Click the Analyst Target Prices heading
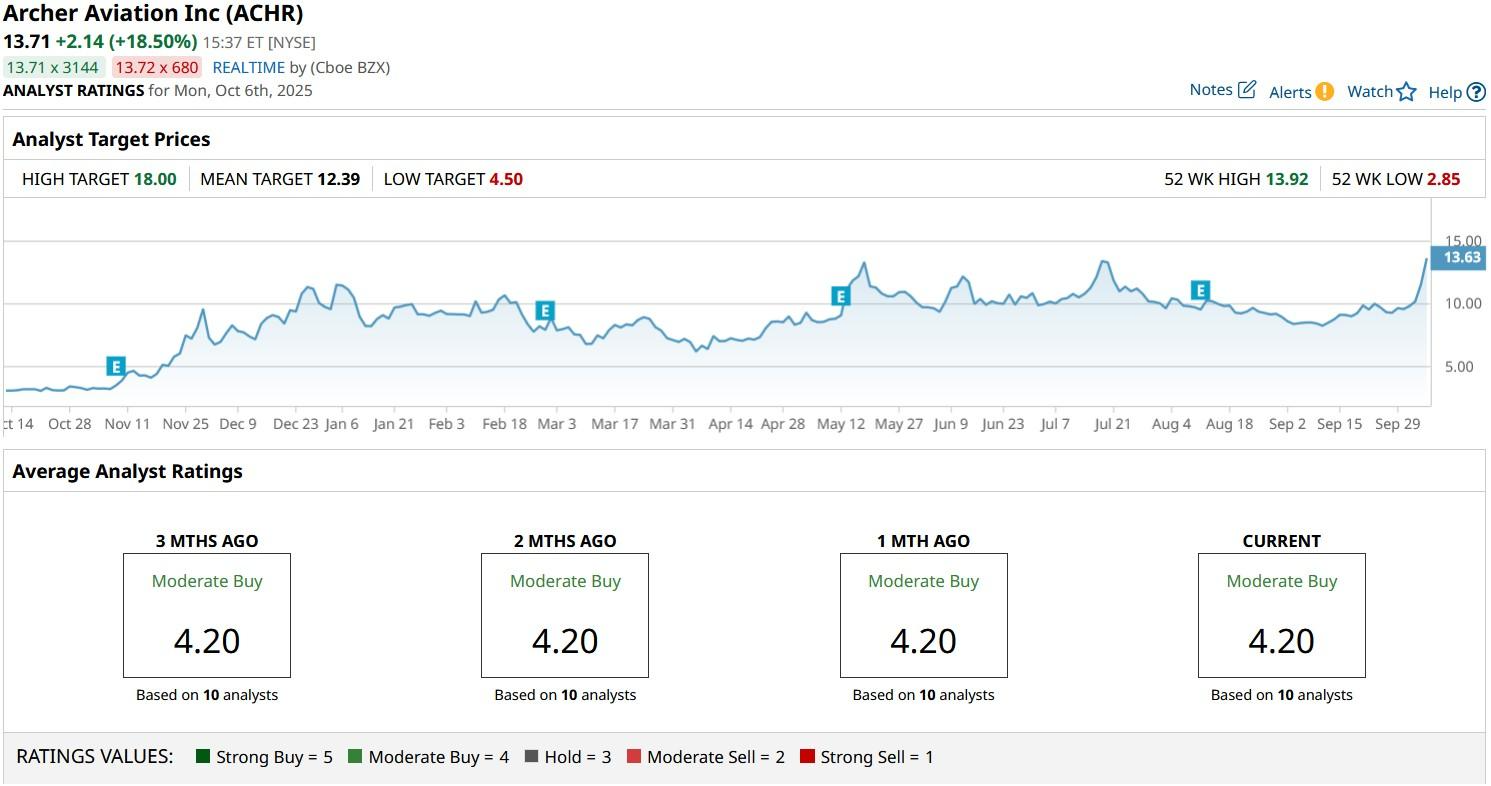The height and width of the screenshot is (786, 1491). pyautogui.click(x=111, y=139)
